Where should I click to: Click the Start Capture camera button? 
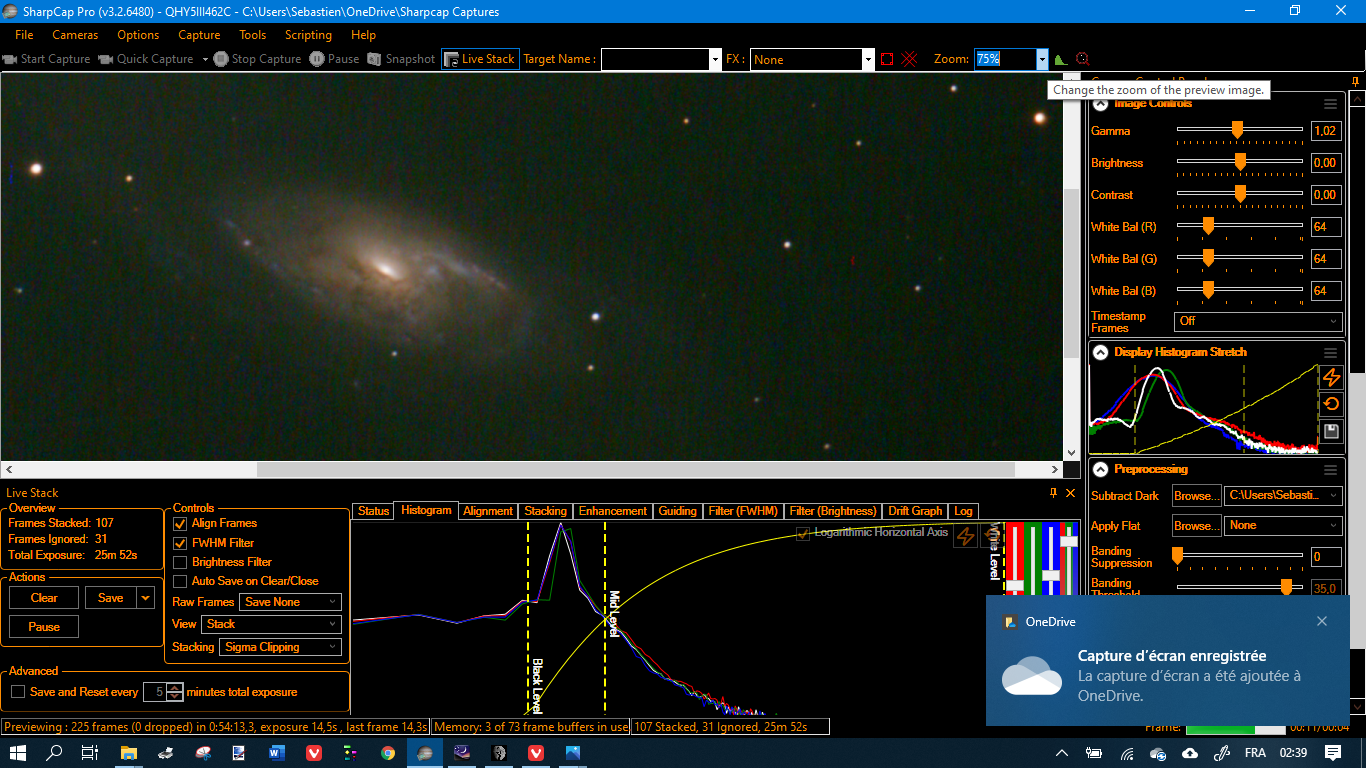click(x=47, y=59)
